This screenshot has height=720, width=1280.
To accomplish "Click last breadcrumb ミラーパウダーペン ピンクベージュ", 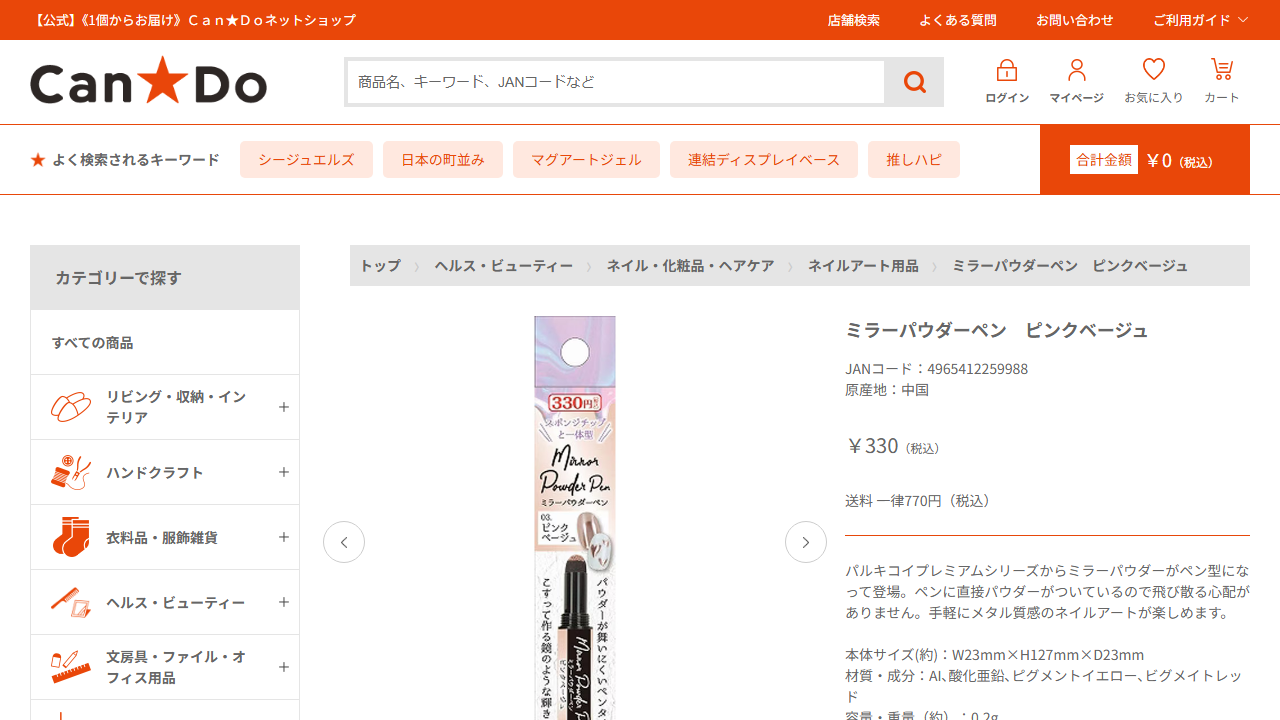I will 1070,266.
